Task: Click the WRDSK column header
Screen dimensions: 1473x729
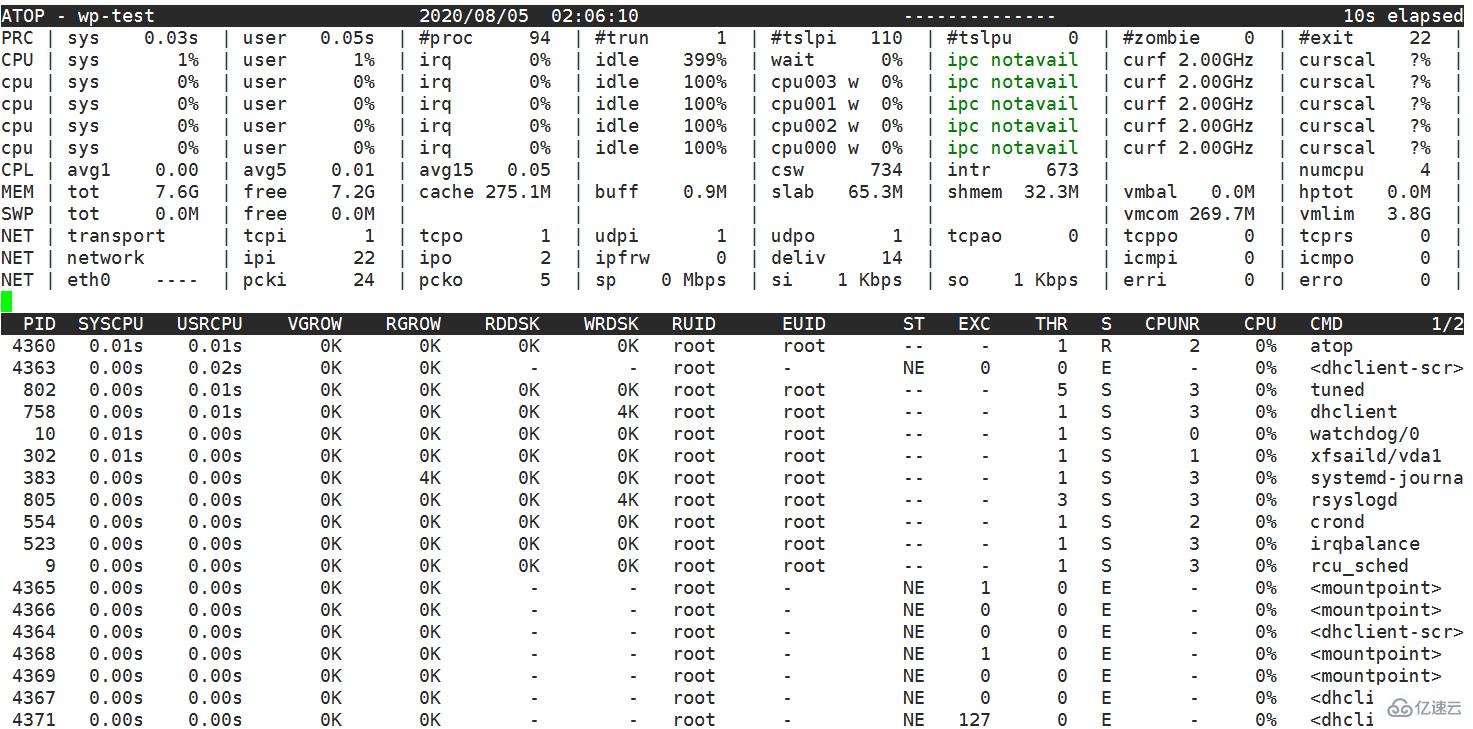Action: [x=611, y=324]
